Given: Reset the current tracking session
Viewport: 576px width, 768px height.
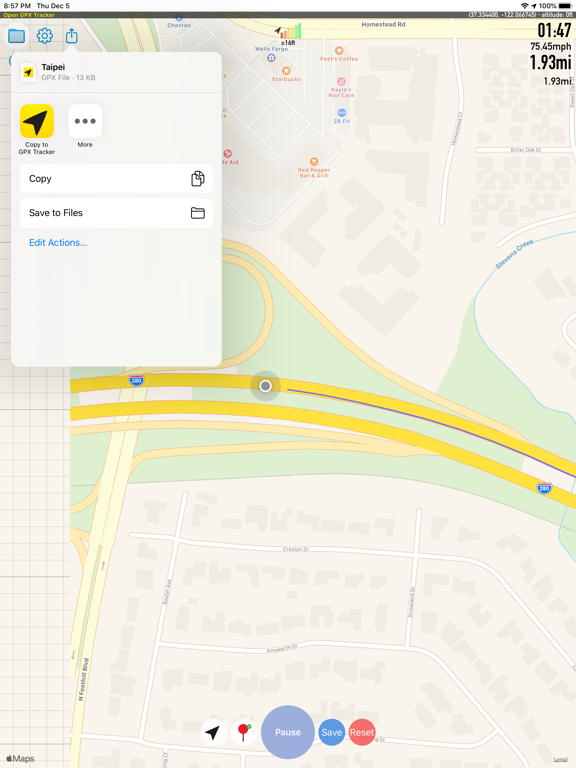Looking at the screenshot, I should [362, 733].
